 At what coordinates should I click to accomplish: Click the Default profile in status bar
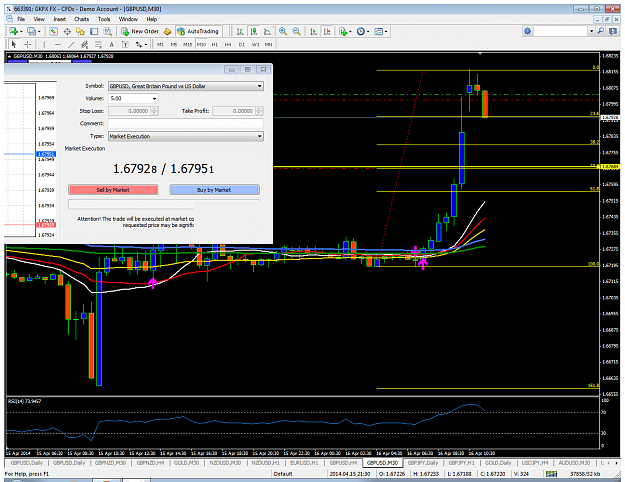coord(283,474)
